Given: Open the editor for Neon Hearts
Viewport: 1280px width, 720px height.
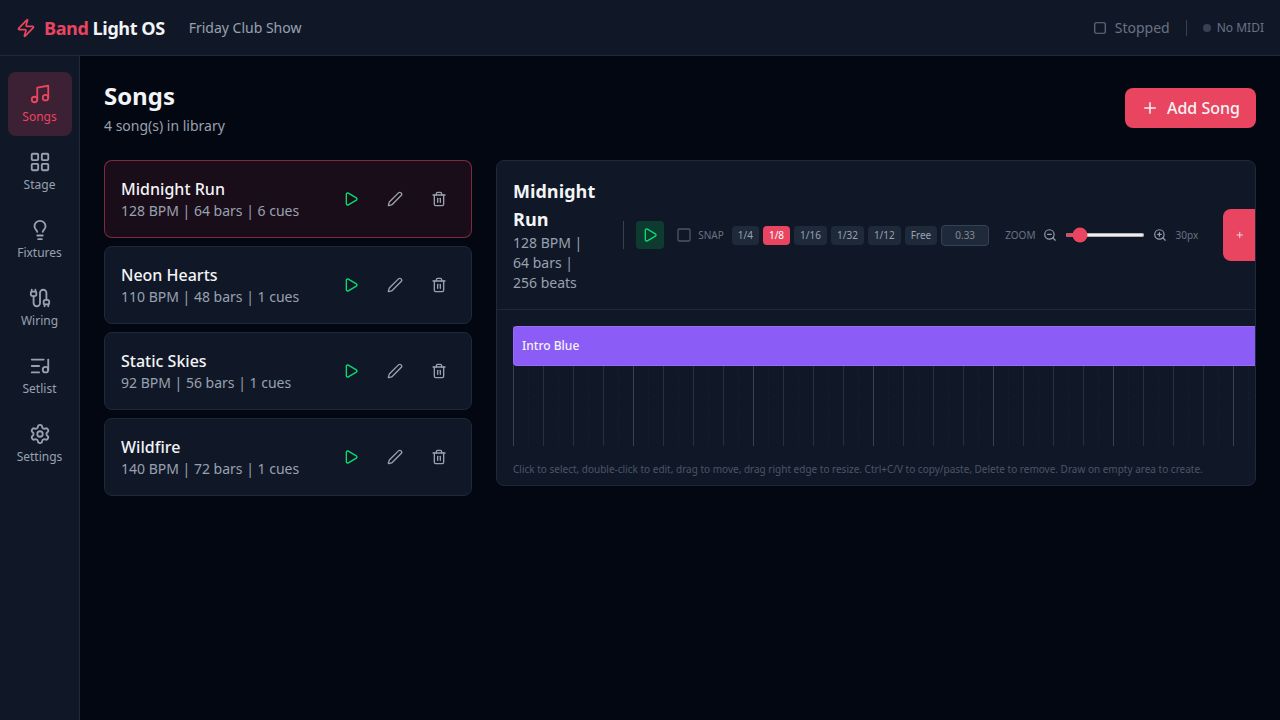Looking at the screenshot, I should (395, 285).
